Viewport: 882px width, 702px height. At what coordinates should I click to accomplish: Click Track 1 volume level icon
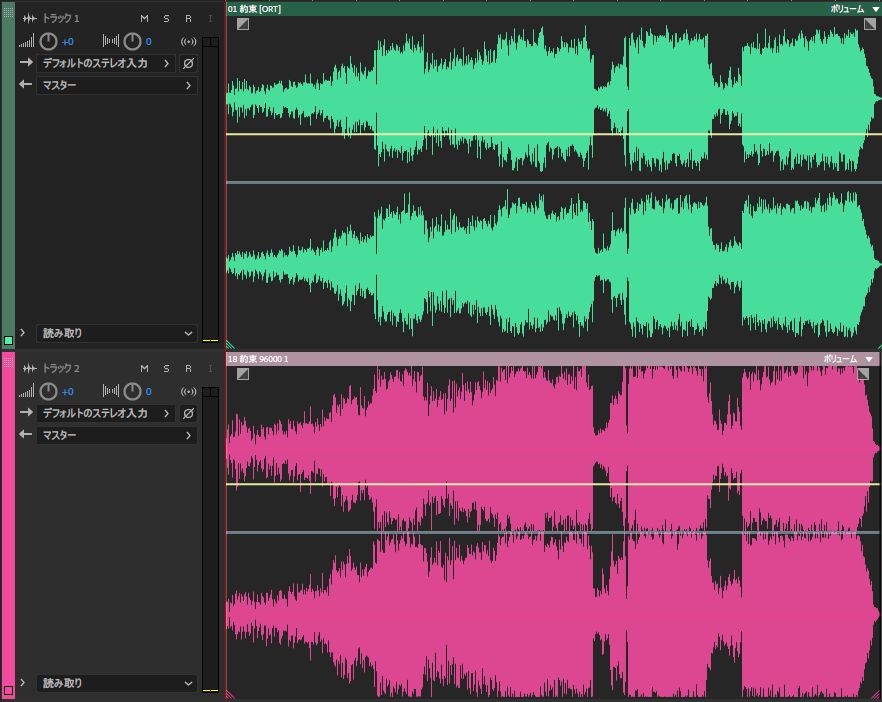(x=26, y=41)
